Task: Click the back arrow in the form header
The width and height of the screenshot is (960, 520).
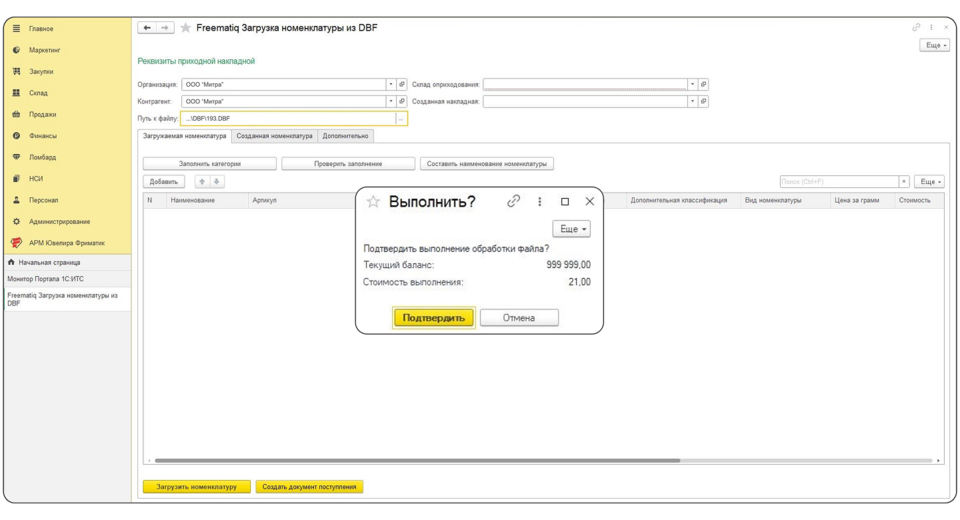Action: 147,28
